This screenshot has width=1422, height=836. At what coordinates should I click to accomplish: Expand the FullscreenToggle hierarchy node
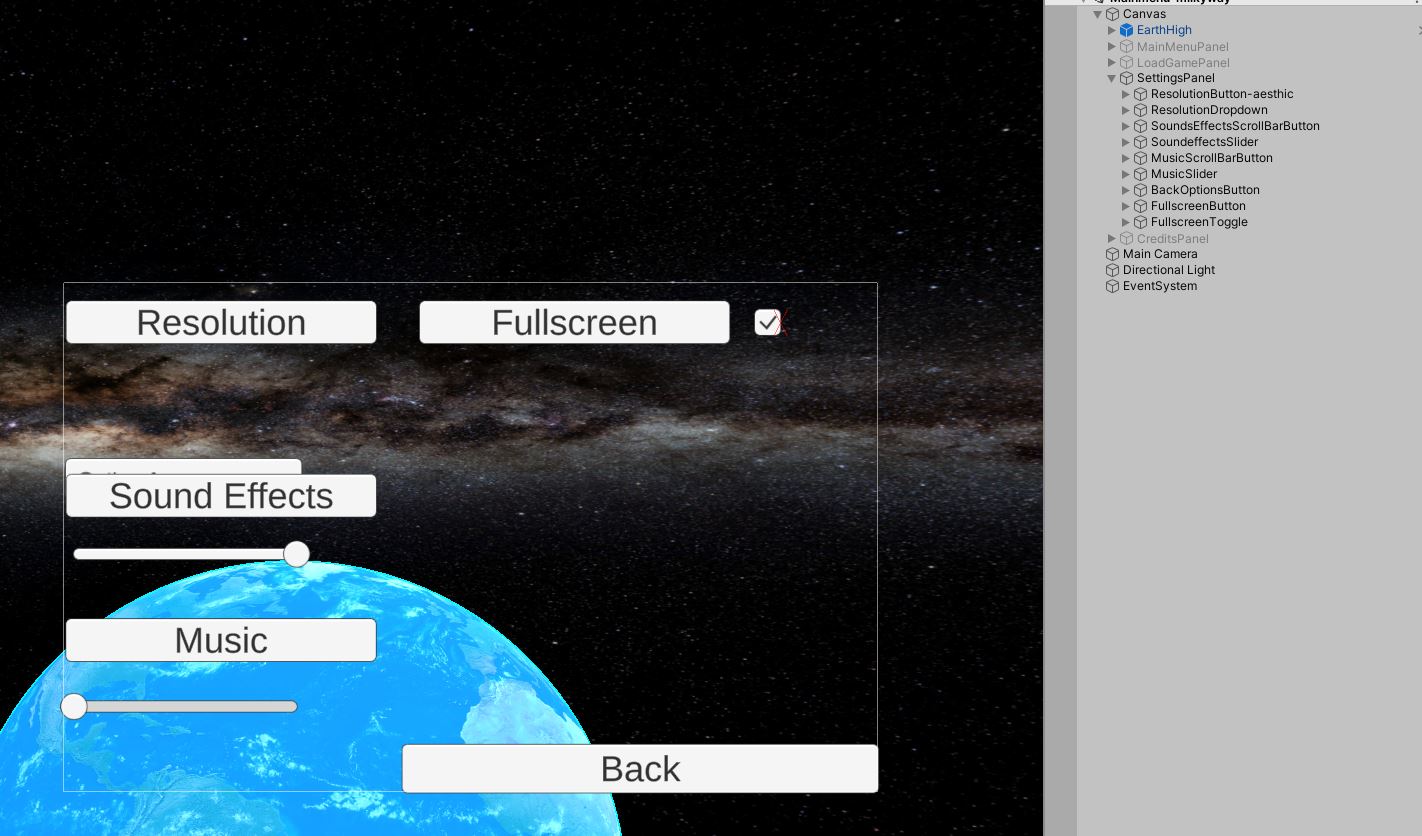(x=1125, y=222)
